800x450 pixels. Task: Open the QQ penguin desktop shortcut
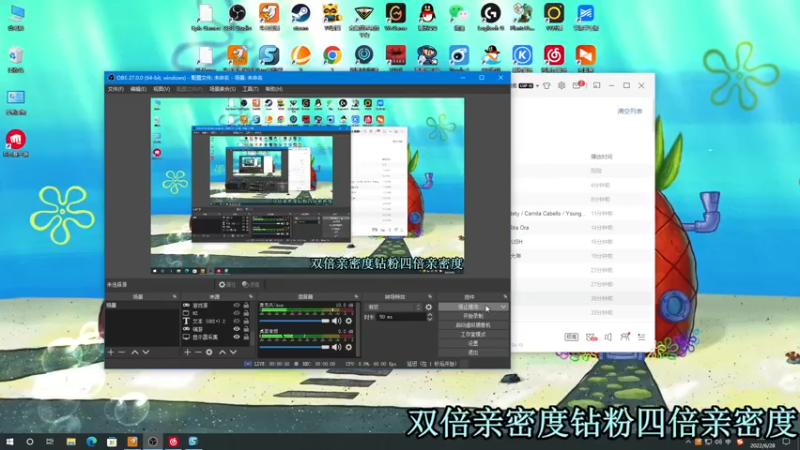pos(427,17)
